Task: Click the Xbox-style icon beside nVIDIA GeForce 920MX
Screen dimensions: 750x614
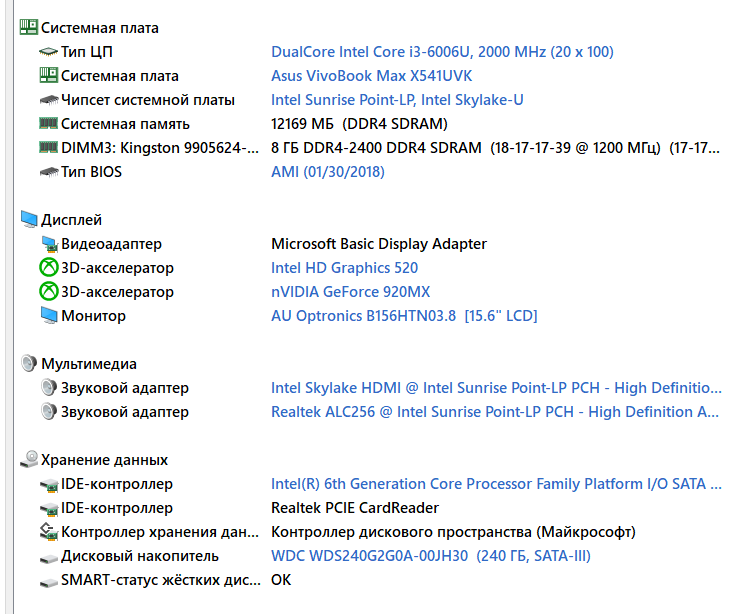Action: tap(48, 291)
